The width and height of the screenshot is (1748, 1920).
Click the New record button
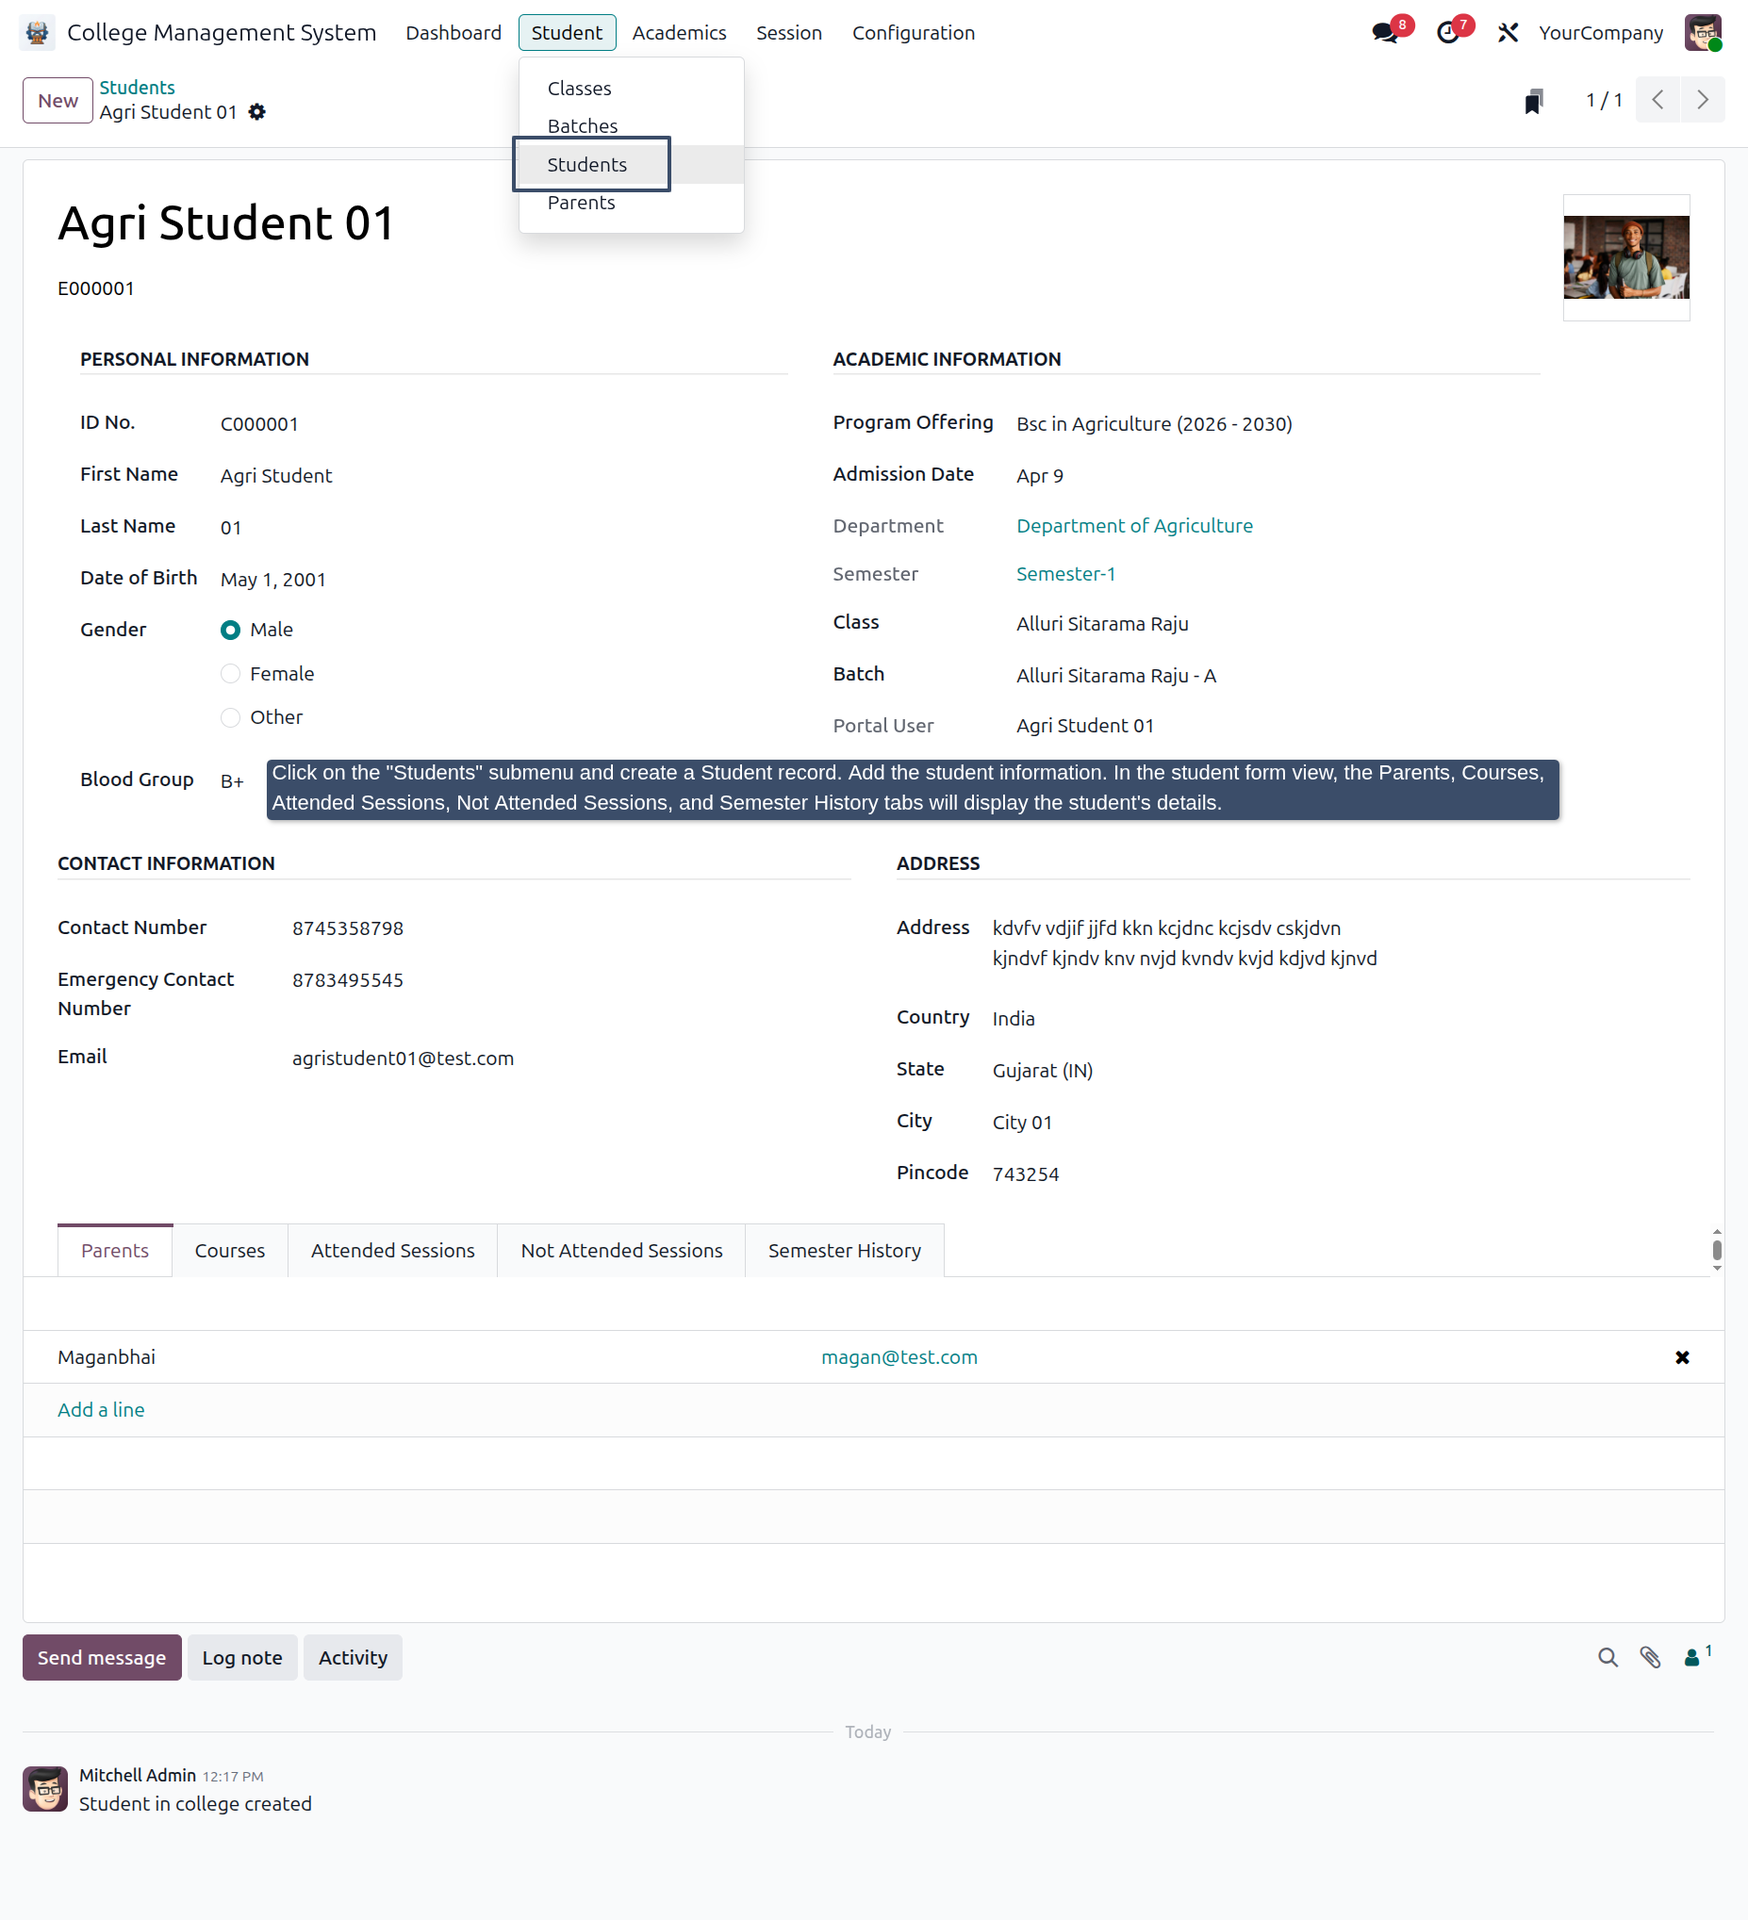pyautogui.click(x=58, y=101)
